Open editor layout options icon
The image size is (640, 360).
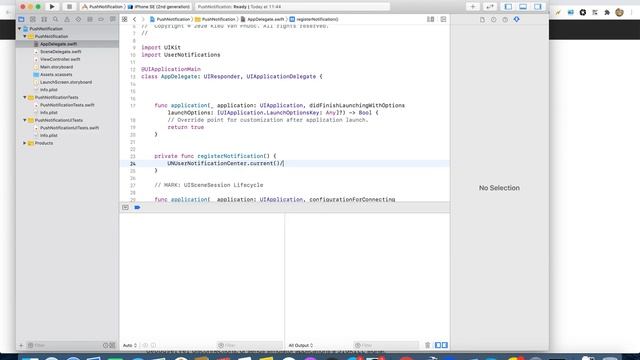click(x=431, y=19)
